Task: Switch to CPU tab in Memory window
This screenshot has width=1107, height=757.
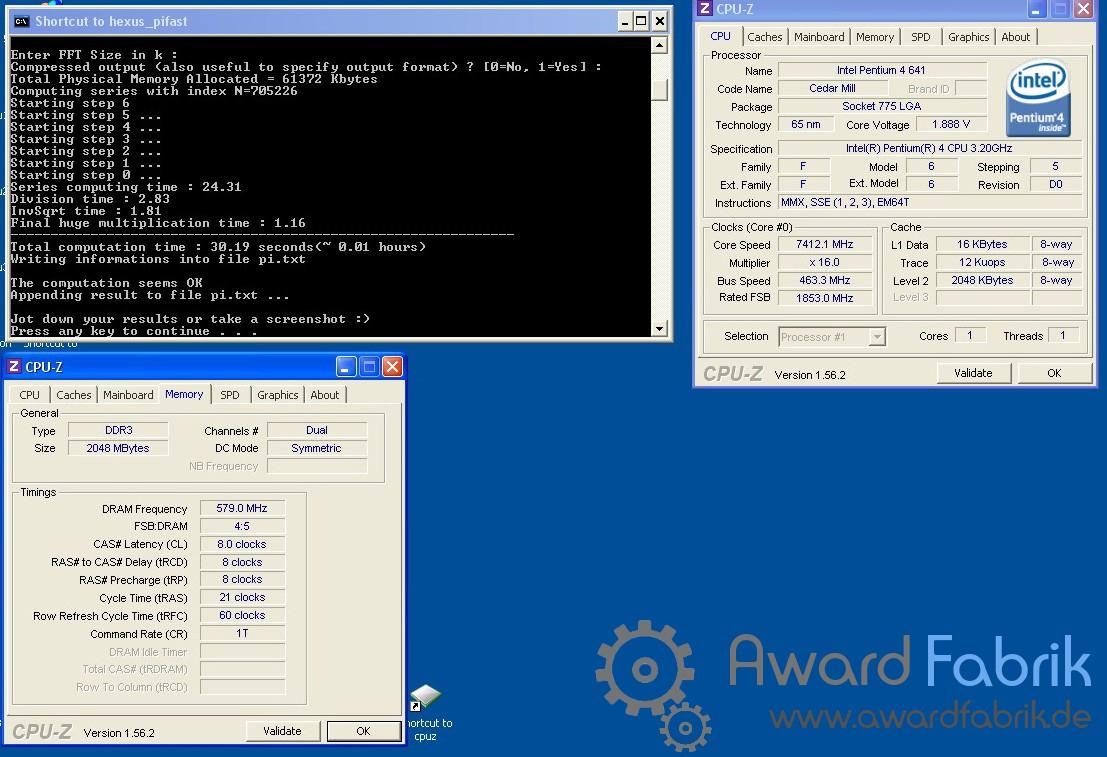Action: pos(30,395)
